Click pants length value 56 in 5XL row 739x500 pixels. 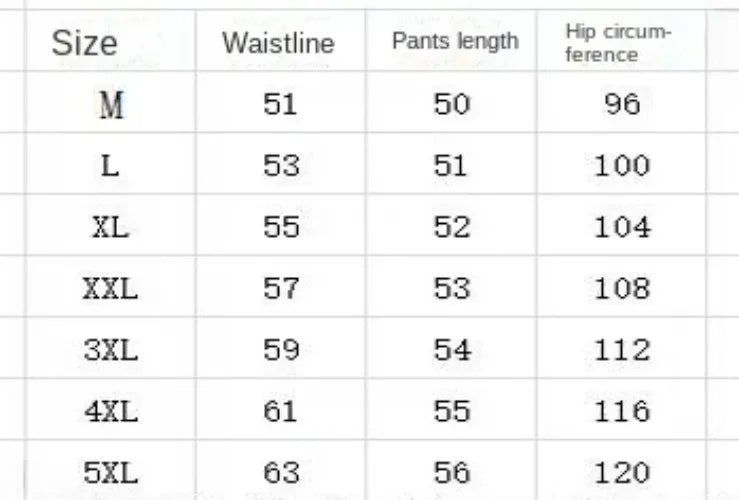point(452,472)
